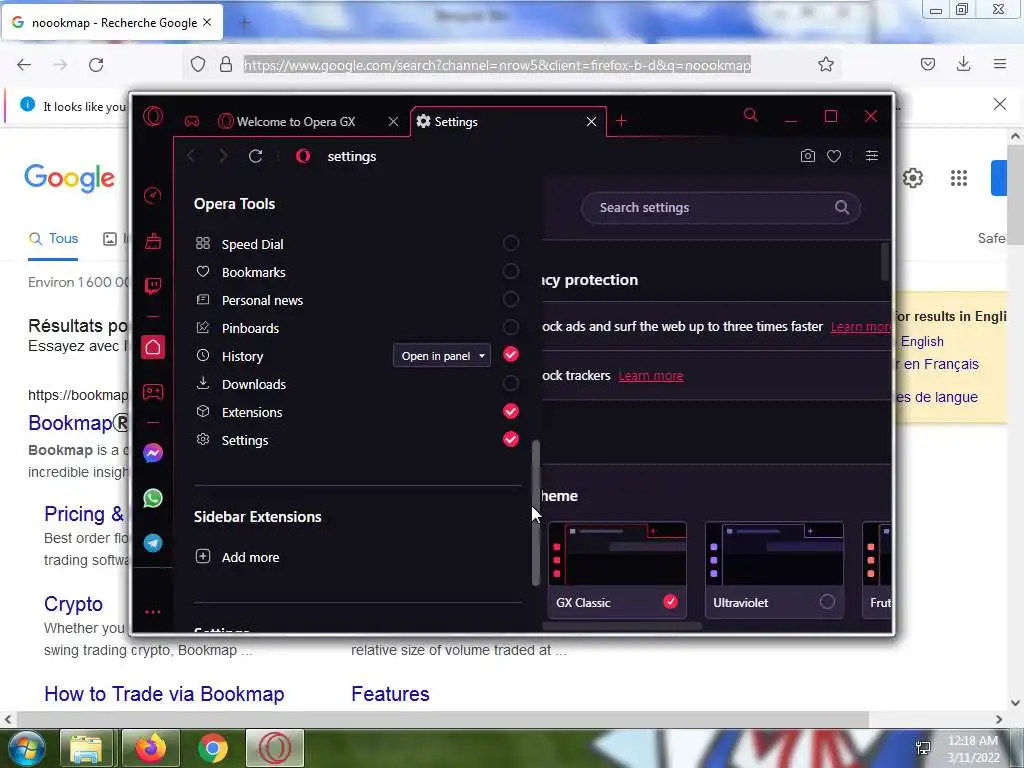The height and width of the screenshot is (768, 1024).
Task: Open History 'Open in panel' dropdown
Action: tap(442, 356)
